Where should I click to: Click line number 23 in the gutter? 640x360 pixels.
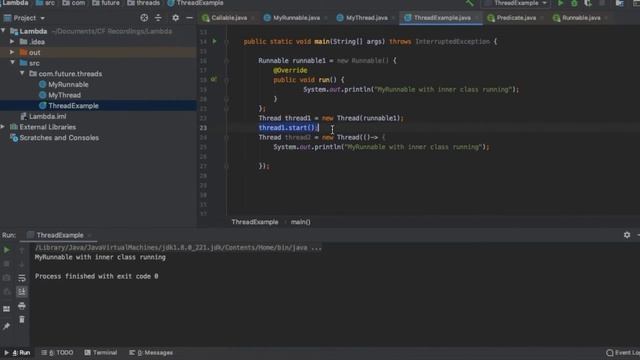(203, 128)
